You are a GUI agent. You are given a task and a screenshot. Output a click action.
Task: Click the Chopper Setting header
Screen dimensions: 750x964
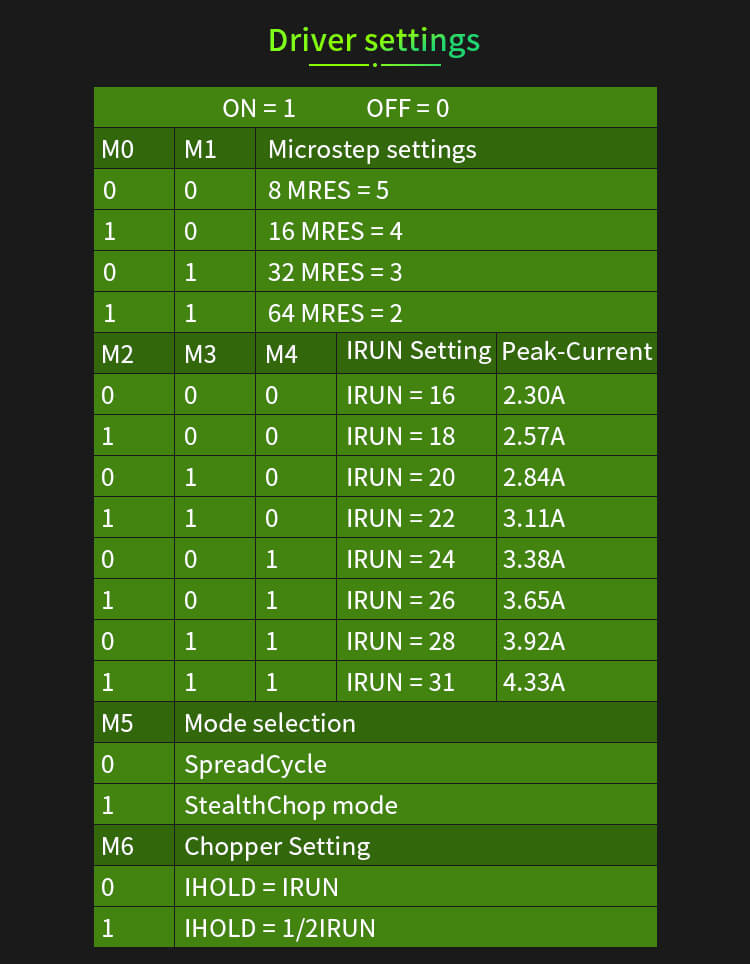coord(277,847)
